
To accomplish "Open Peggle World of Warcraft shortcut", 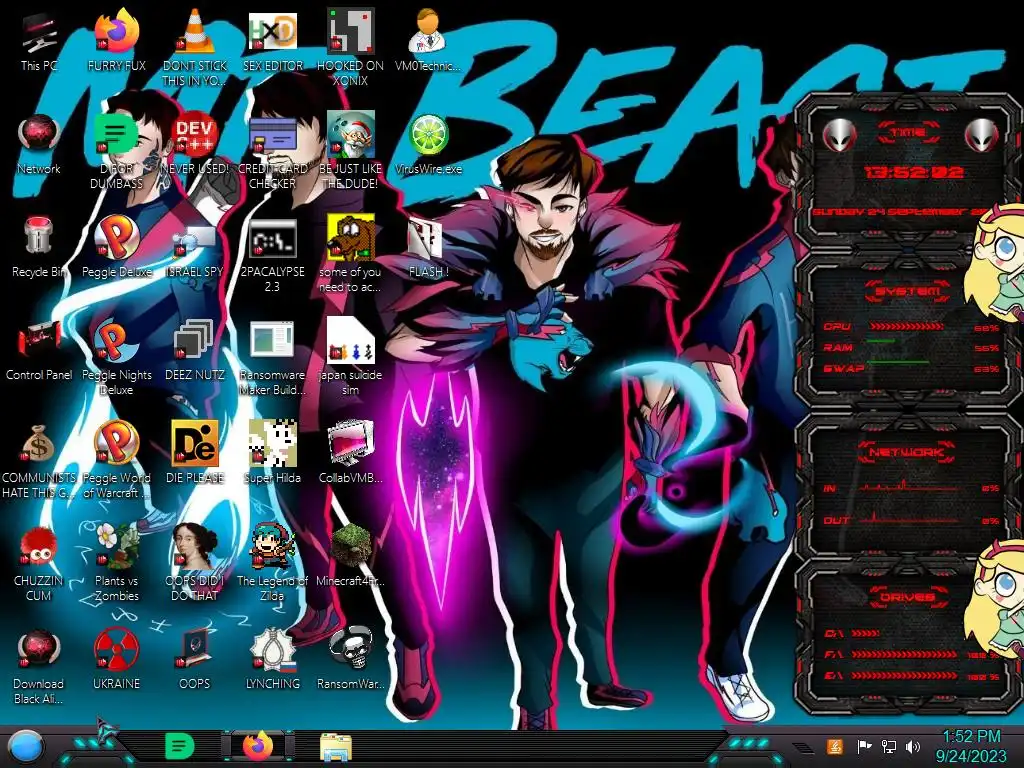I will tap(117, 443).
